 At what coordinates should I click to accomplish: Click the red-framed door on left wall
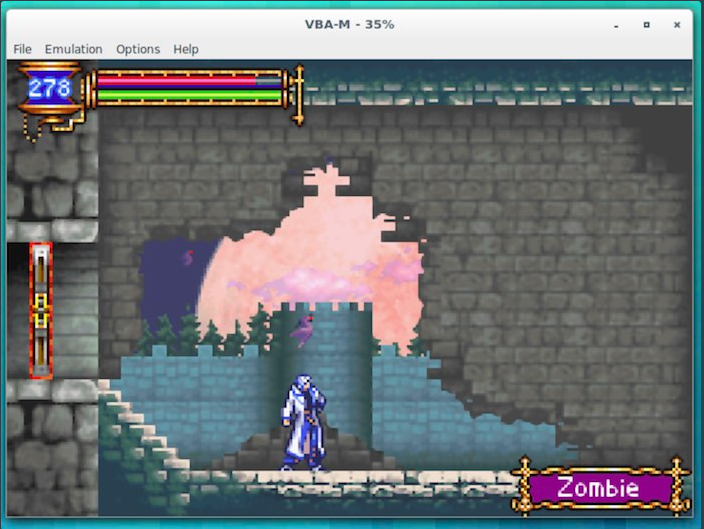coord(41,311)
